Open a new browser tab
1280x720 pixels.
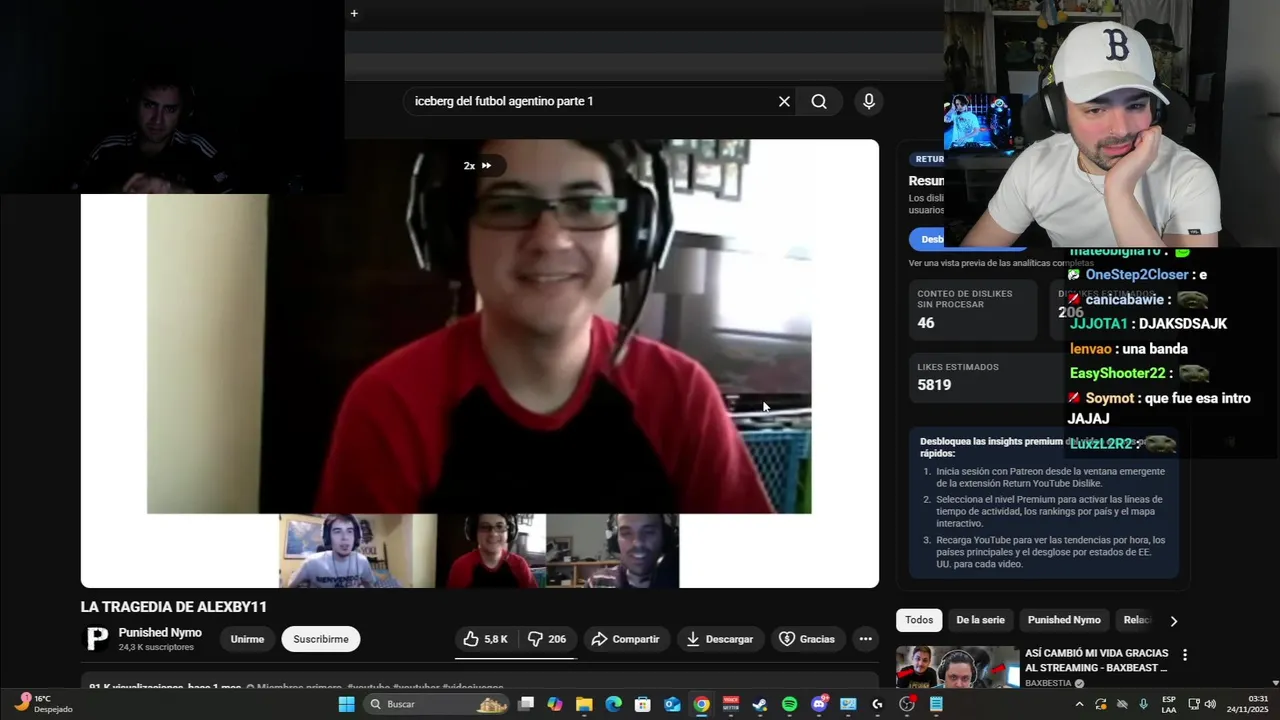coord(354,13)
